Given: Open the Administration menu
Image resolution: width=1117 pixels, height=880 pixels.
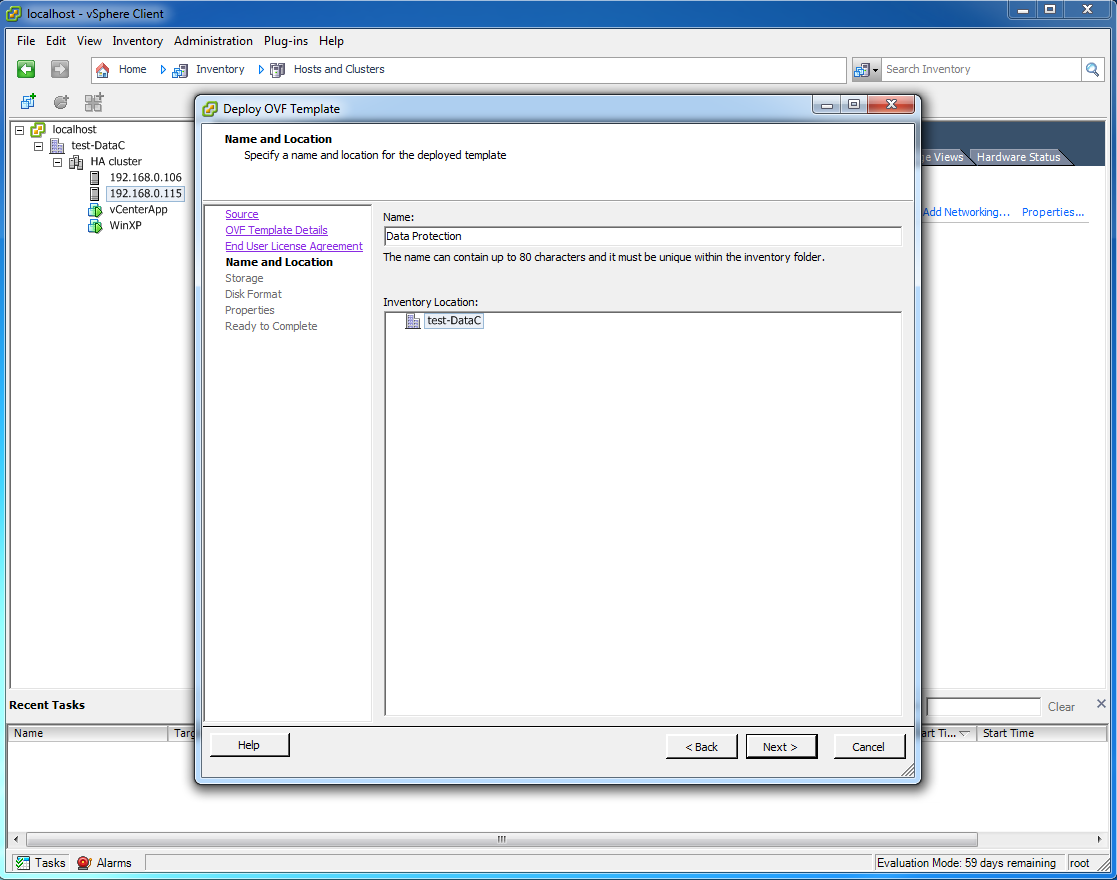Looking at the screenshot, I should tap(213, 41).
